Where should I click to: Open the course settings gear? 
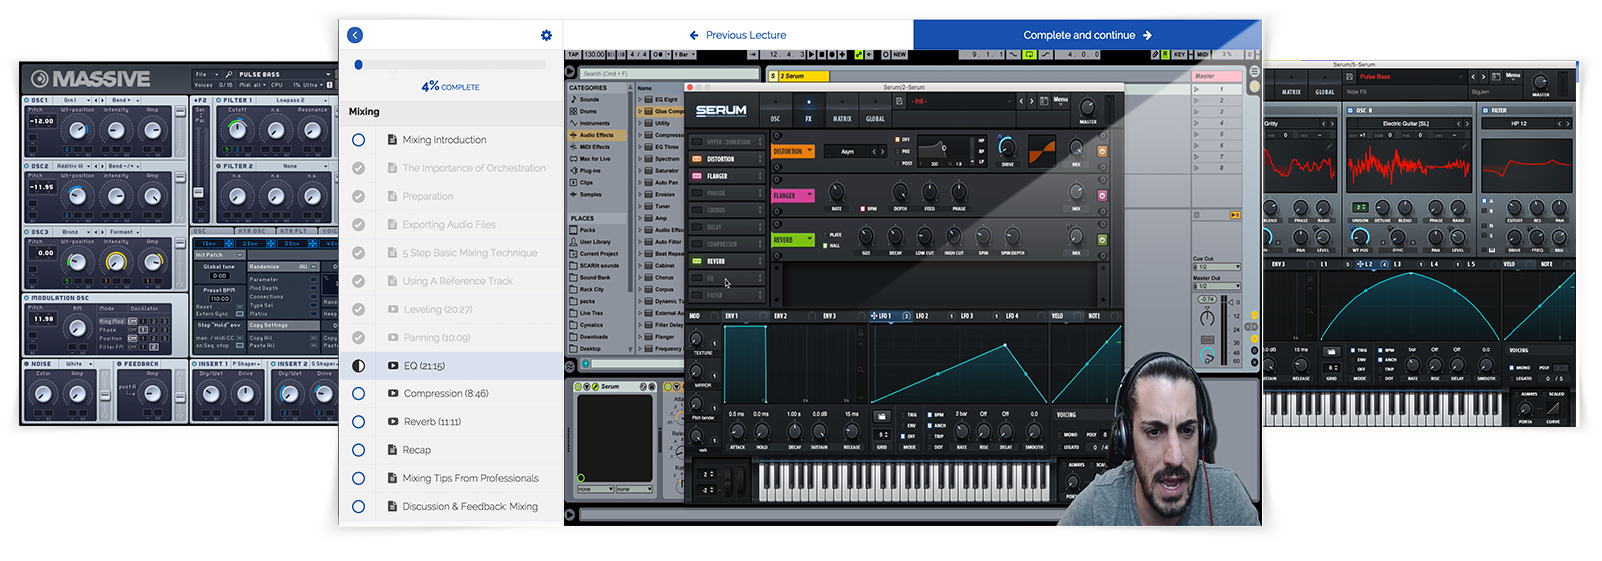[546, 35]
